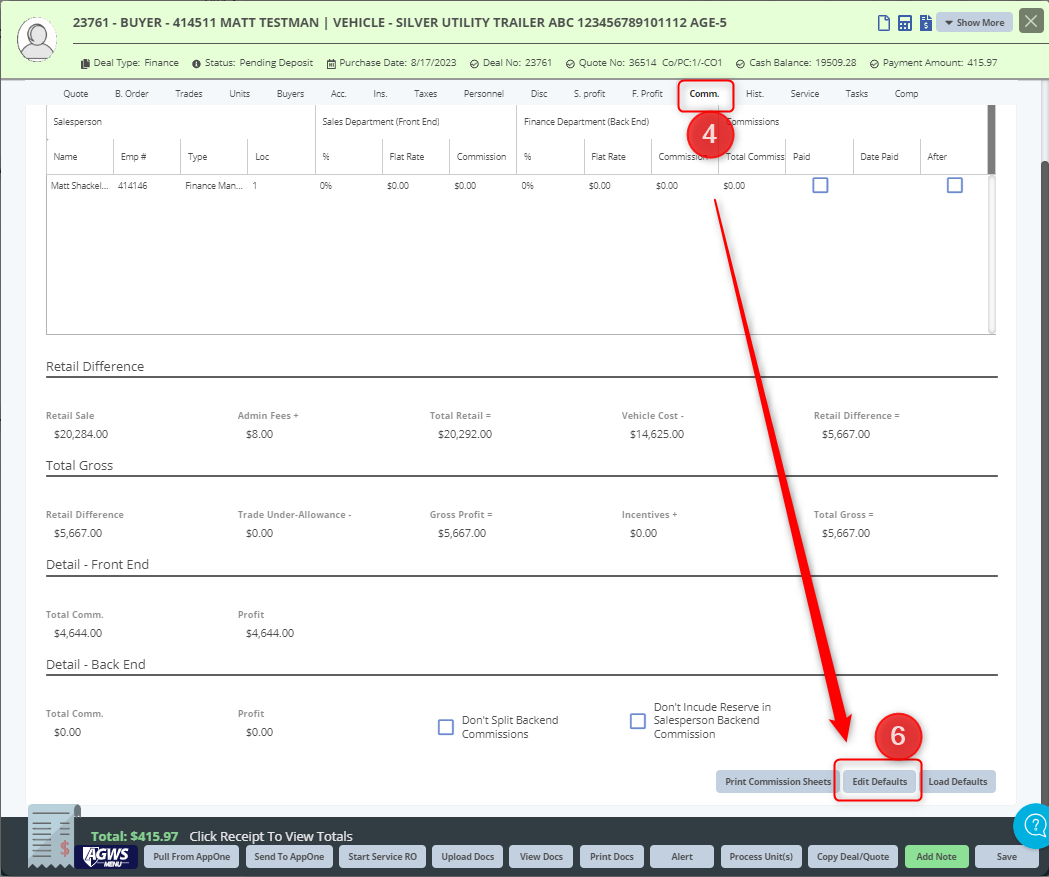Click the Finance Man... type cell
The width and height of the screenshot is (1049, 877).
pyautogui.click(x=214, y=185)
